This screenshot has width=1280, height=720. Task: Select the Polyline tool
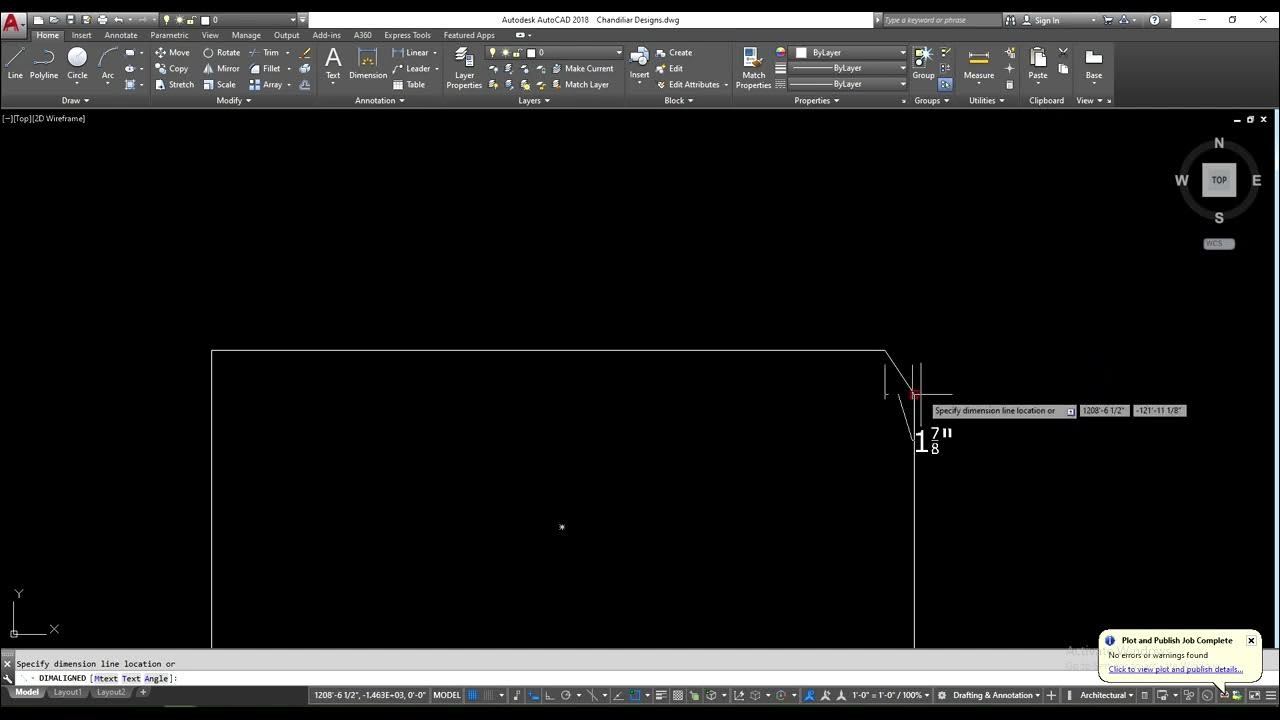pyautogui.click(x=44, y=63)
